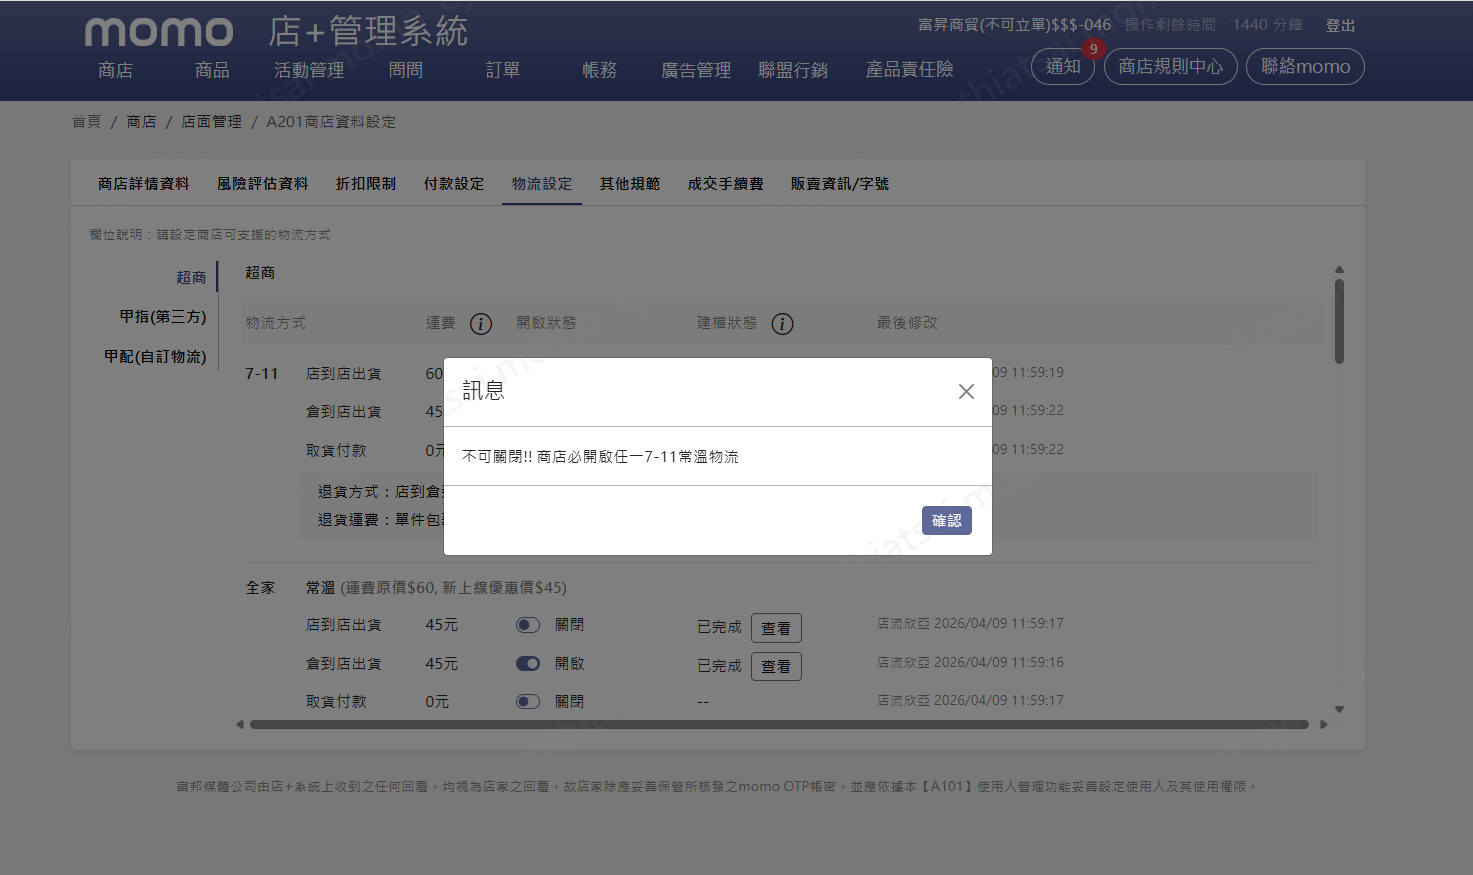
Task: Switch to 付款設定 tab
Action: click(x=454, y=184)
